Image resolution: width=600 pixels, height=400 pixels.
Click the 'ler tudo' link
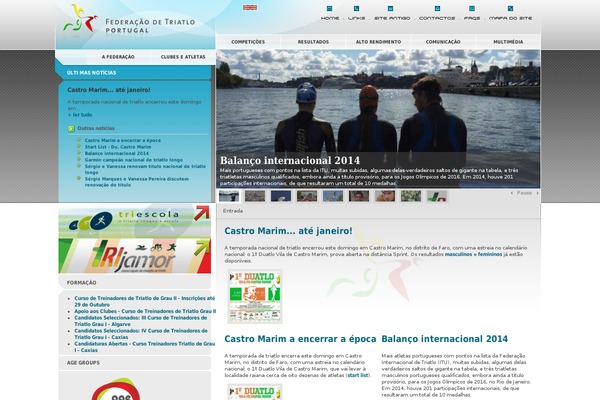80,115
